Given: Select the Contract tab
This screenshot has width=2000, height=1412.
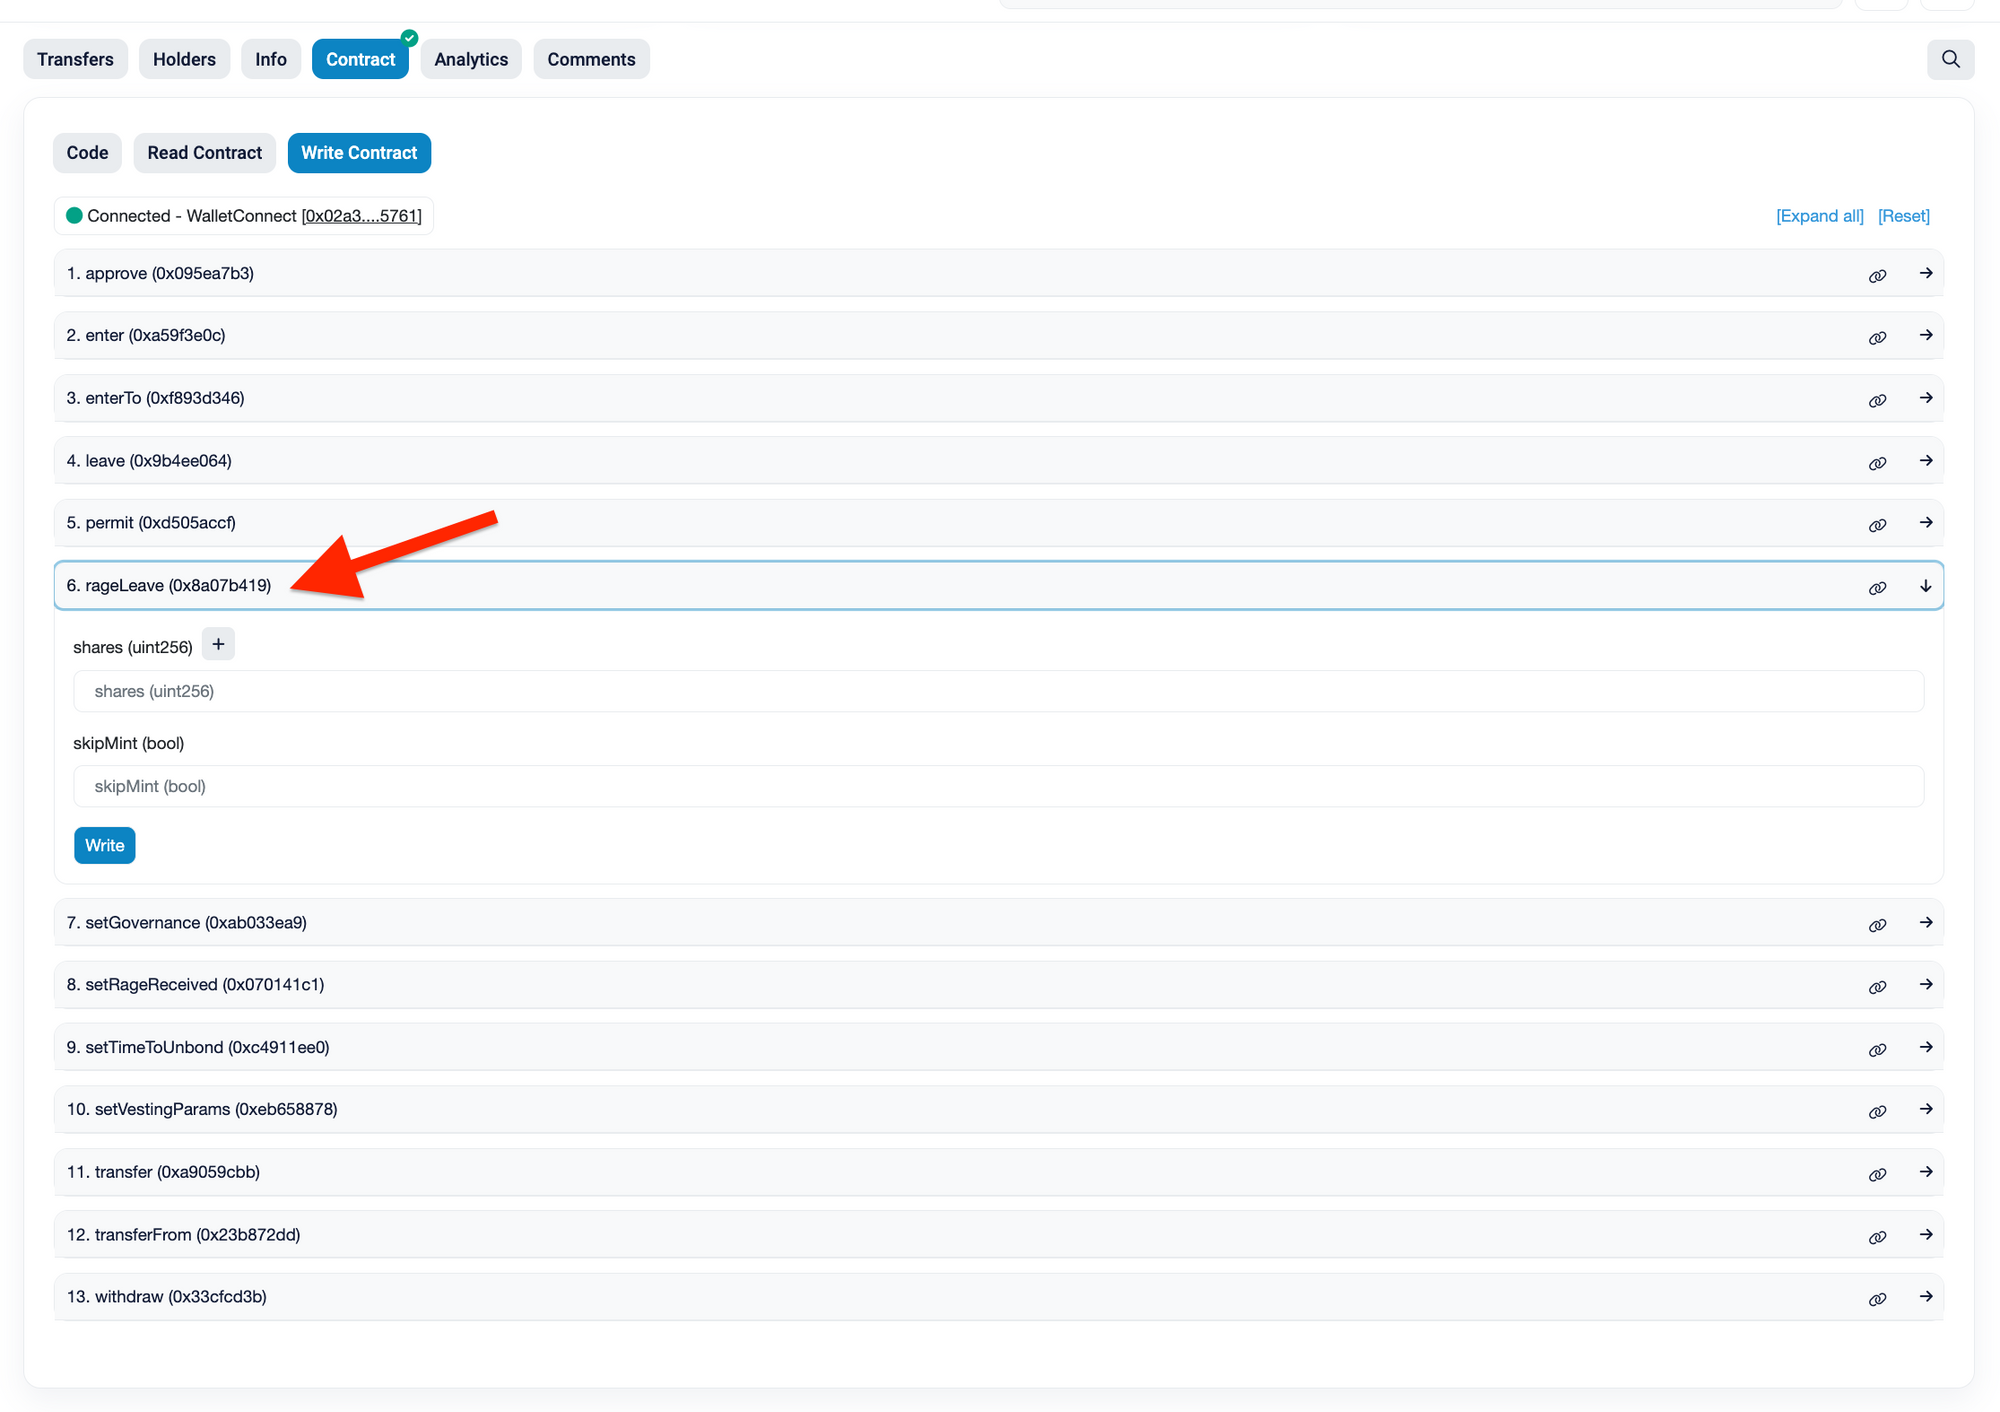Looking at the screenshot, I should (360, 59).
